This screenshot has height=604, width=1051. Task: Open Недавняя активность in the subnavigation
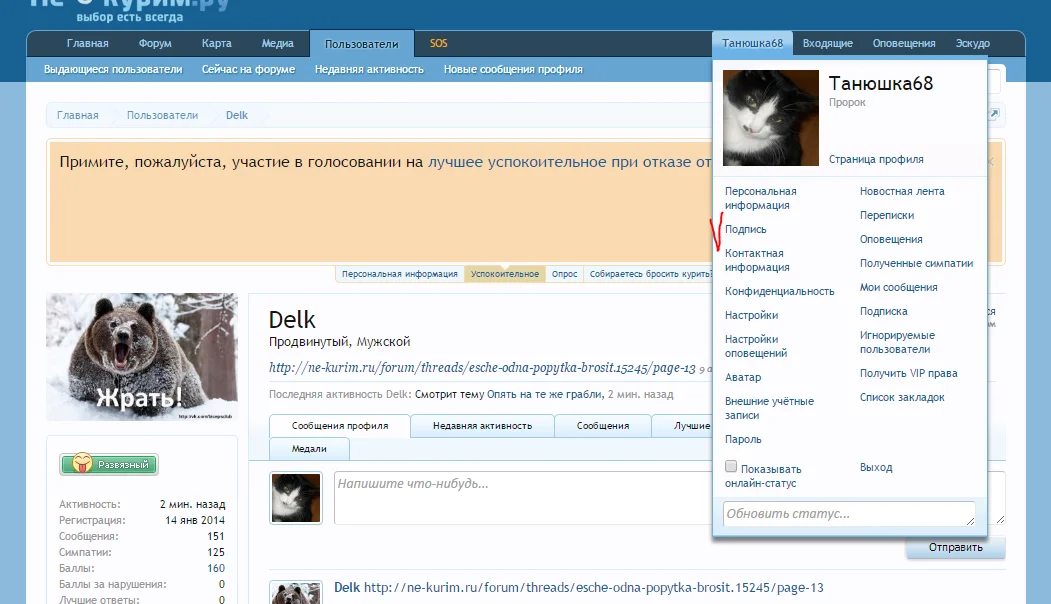pyautogui.click(x=369, y=70)
